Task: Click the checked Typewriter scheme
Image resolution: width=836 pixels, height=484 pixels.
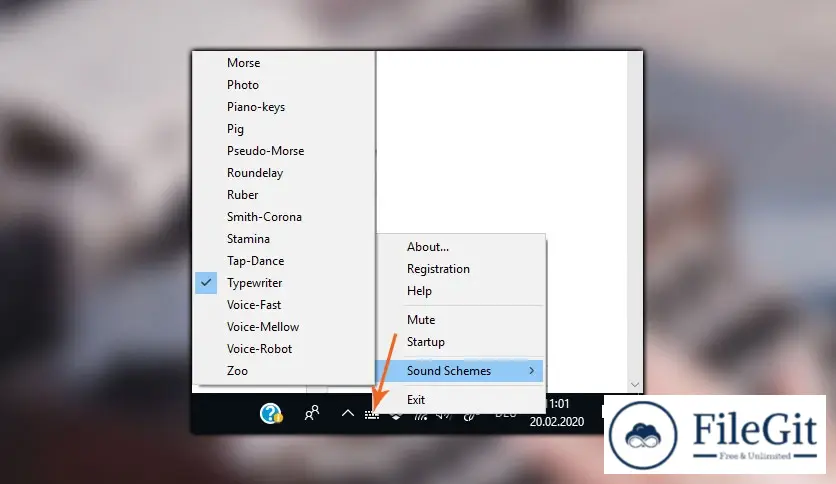Action: (x=284, y=283)
